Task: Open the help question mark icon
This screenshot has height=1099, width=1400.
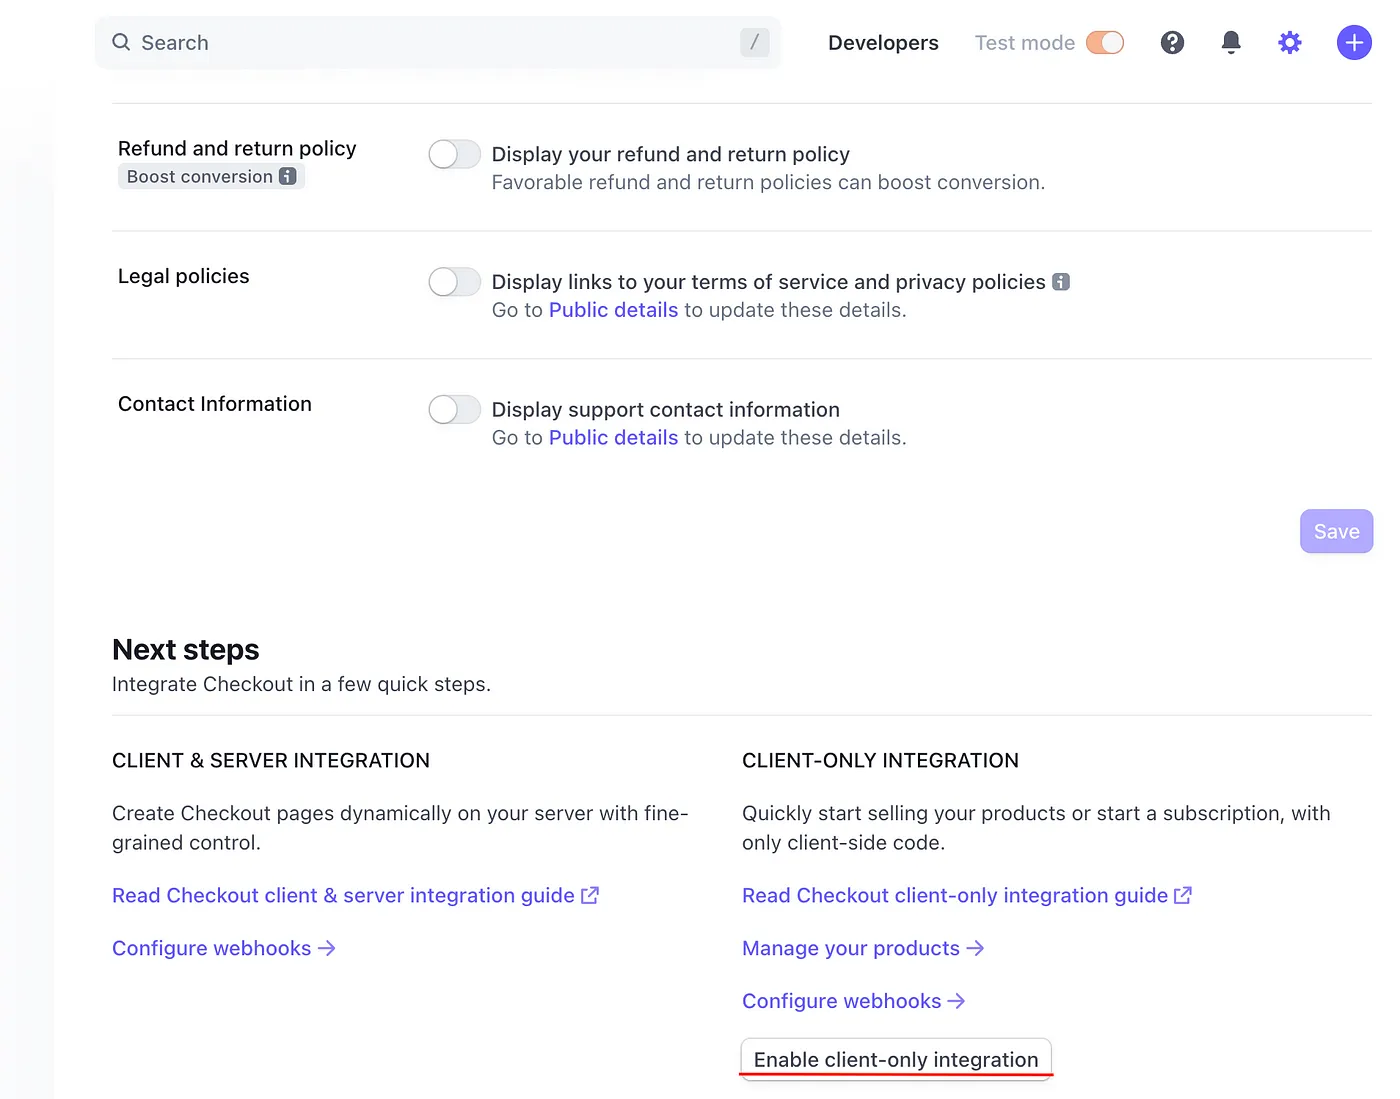Action: click(1172, 43)
